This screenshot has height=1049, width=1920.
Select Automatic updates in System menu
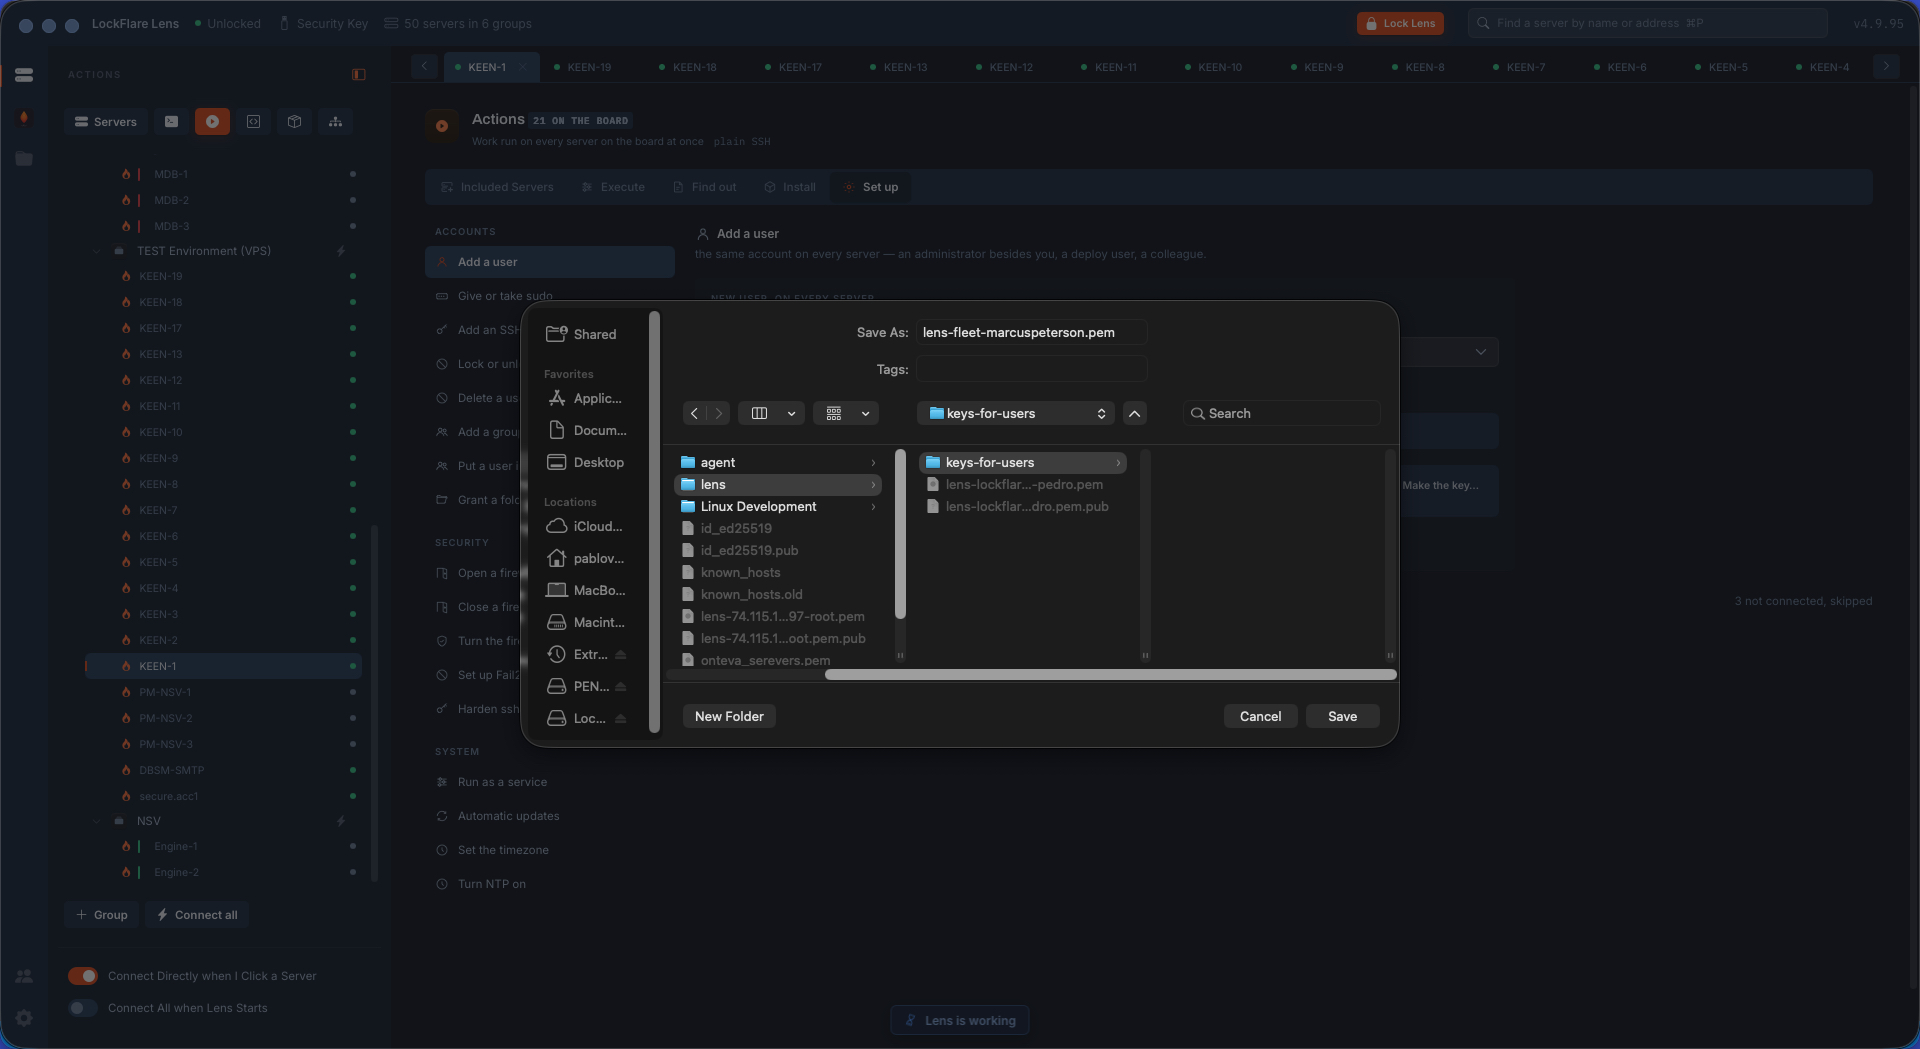508,817
